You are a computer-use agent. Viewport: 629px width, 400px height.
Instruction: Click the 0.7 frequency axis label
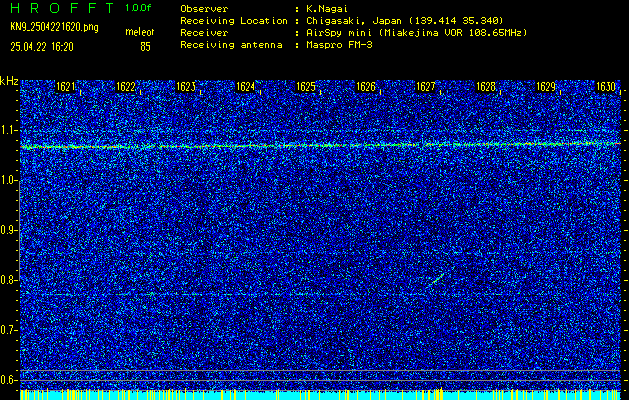[8, 330]
